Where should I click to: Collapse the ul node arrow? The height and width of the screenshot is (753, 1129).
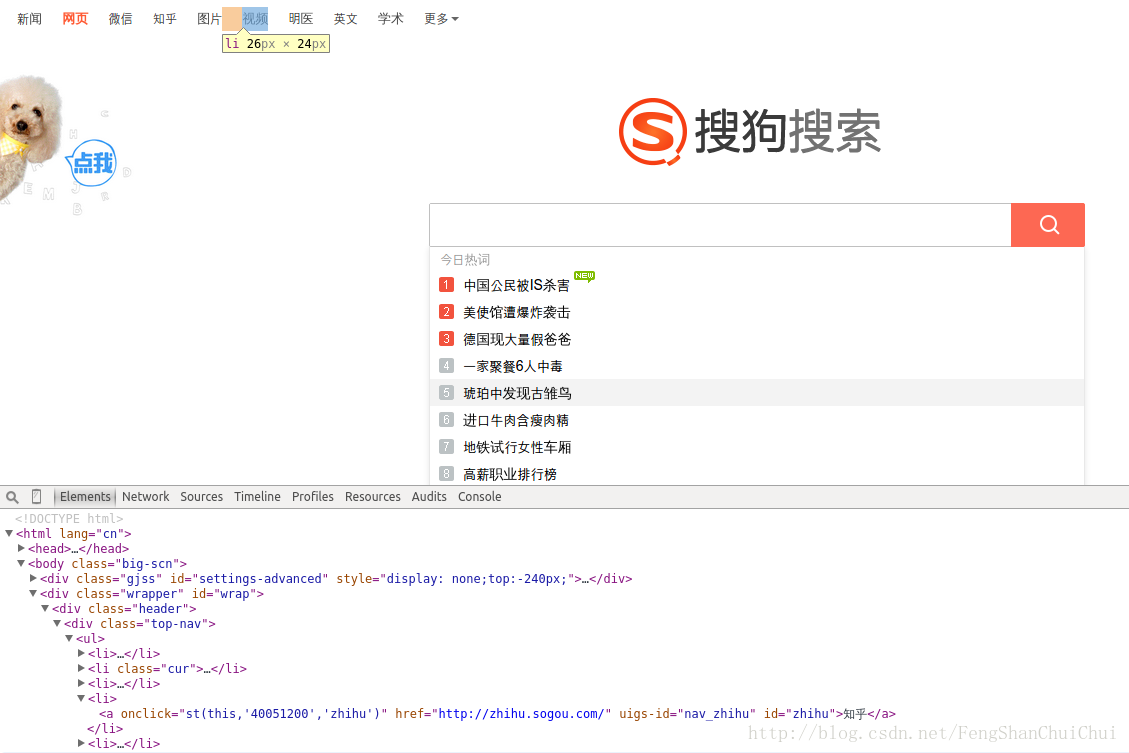69,639
